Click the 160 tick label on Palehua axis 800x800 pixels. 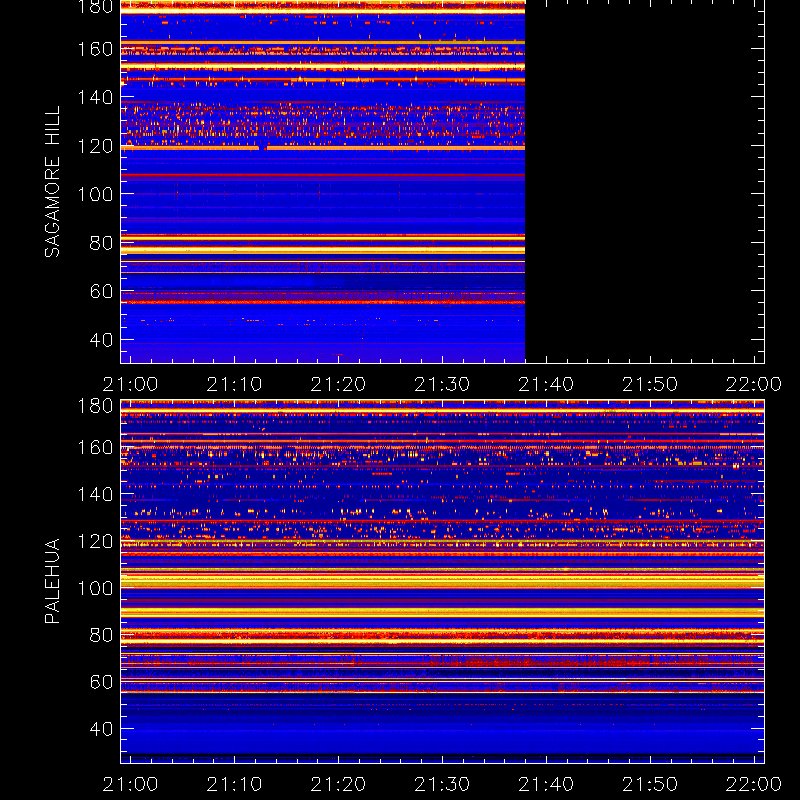point(95,448)
